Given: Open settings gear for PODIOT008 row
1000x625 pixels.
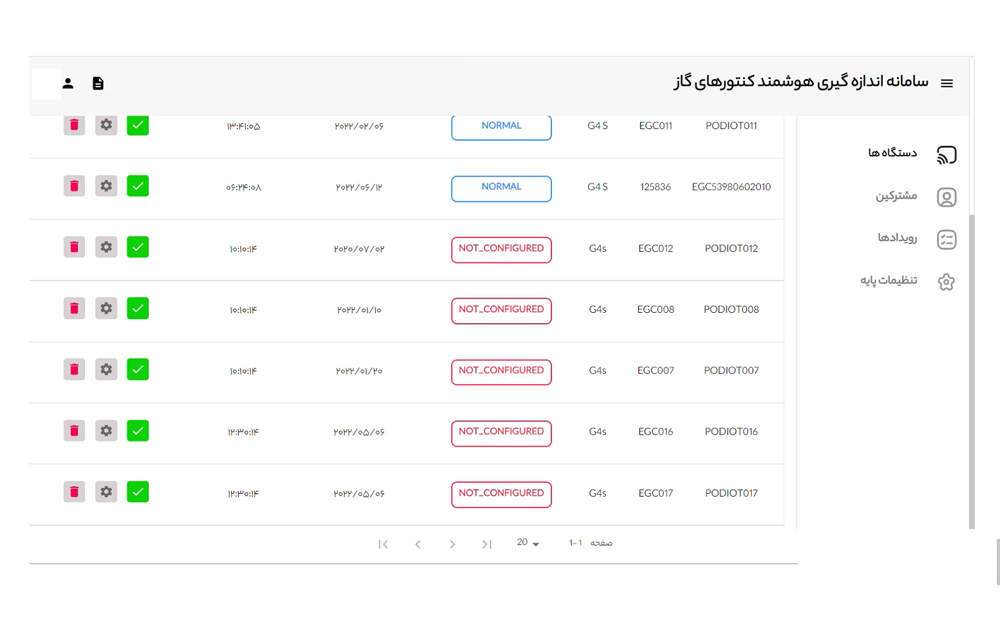Looking at the screenshot, I should [x=106, y=308].
